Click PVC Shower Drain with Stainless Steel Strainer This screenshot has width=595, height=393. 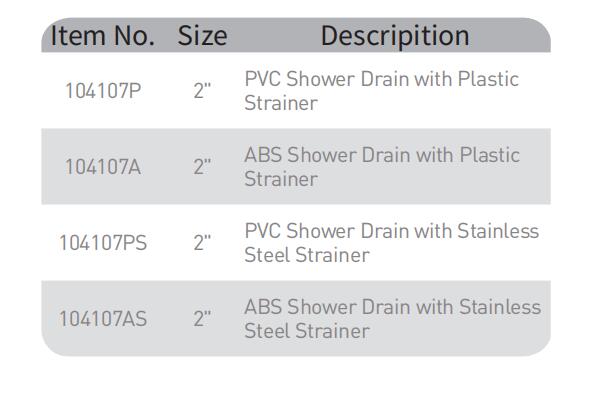392,243
